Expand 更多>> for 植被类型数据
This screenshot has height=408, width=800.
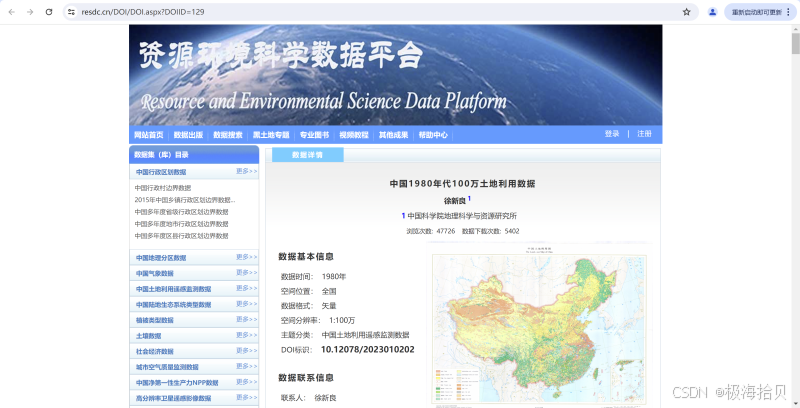pyautogui.click(x=246, y=319)
